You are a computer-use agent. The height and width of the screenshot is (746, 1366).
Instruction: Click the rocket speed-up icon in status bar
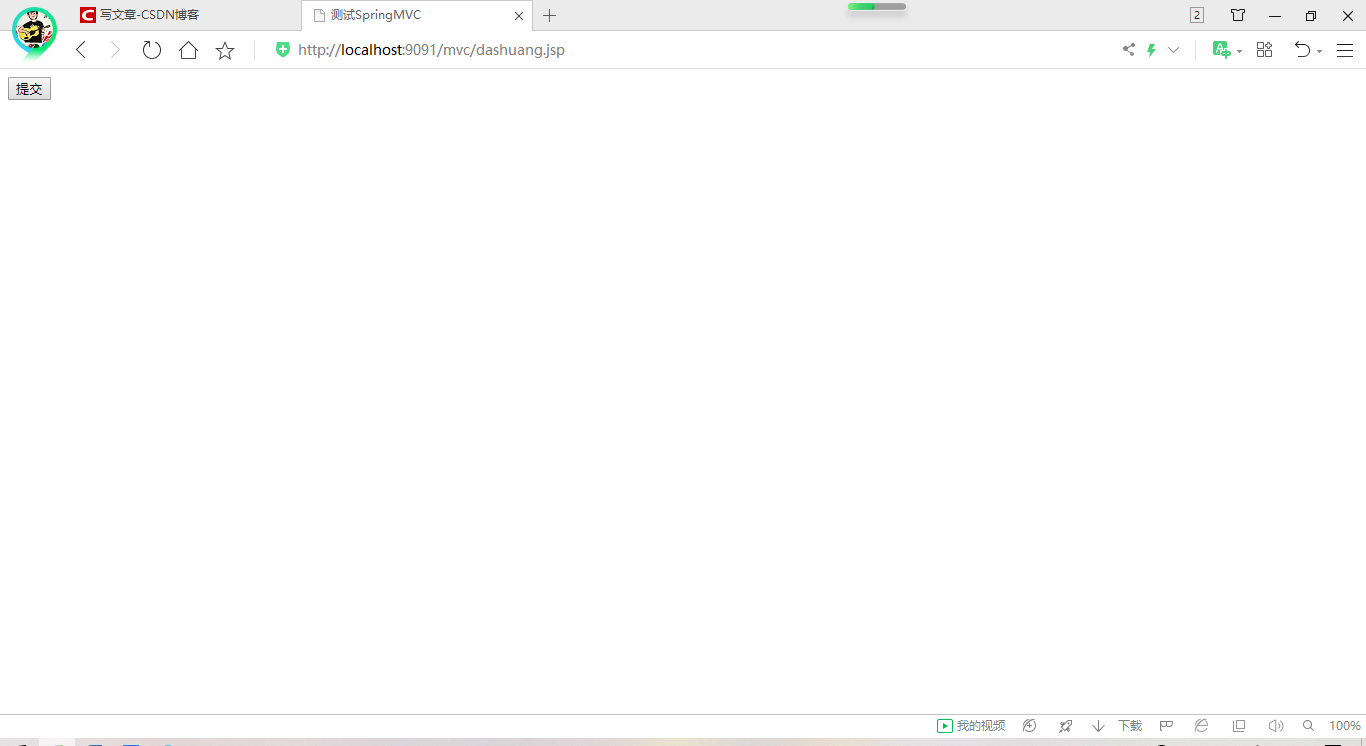click(x=1066, y=726)
